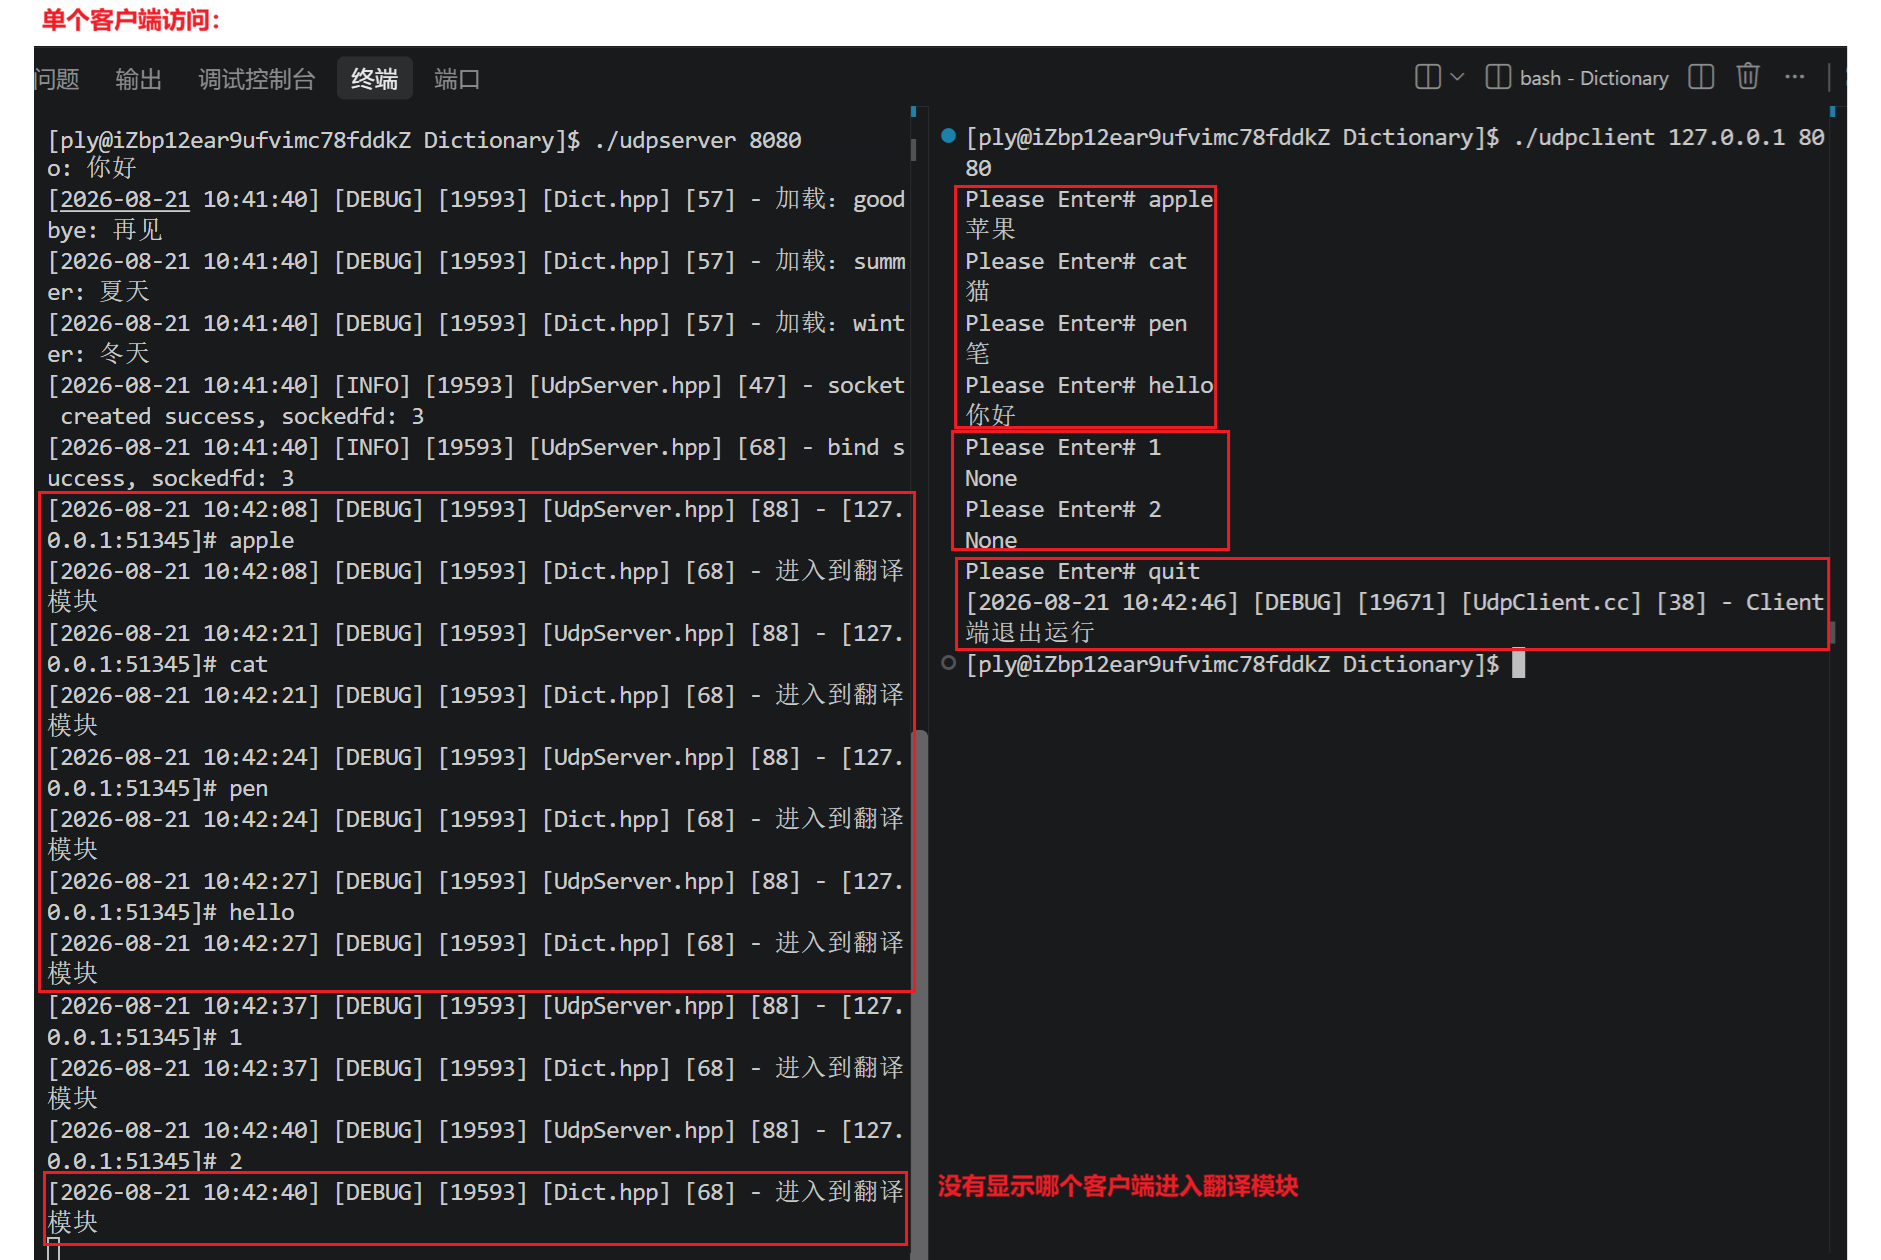Image resolution: width=1881 pixels, height=1260 pixels.
Task: Click the '猫' translation output
Action: (x=978, y=292)
